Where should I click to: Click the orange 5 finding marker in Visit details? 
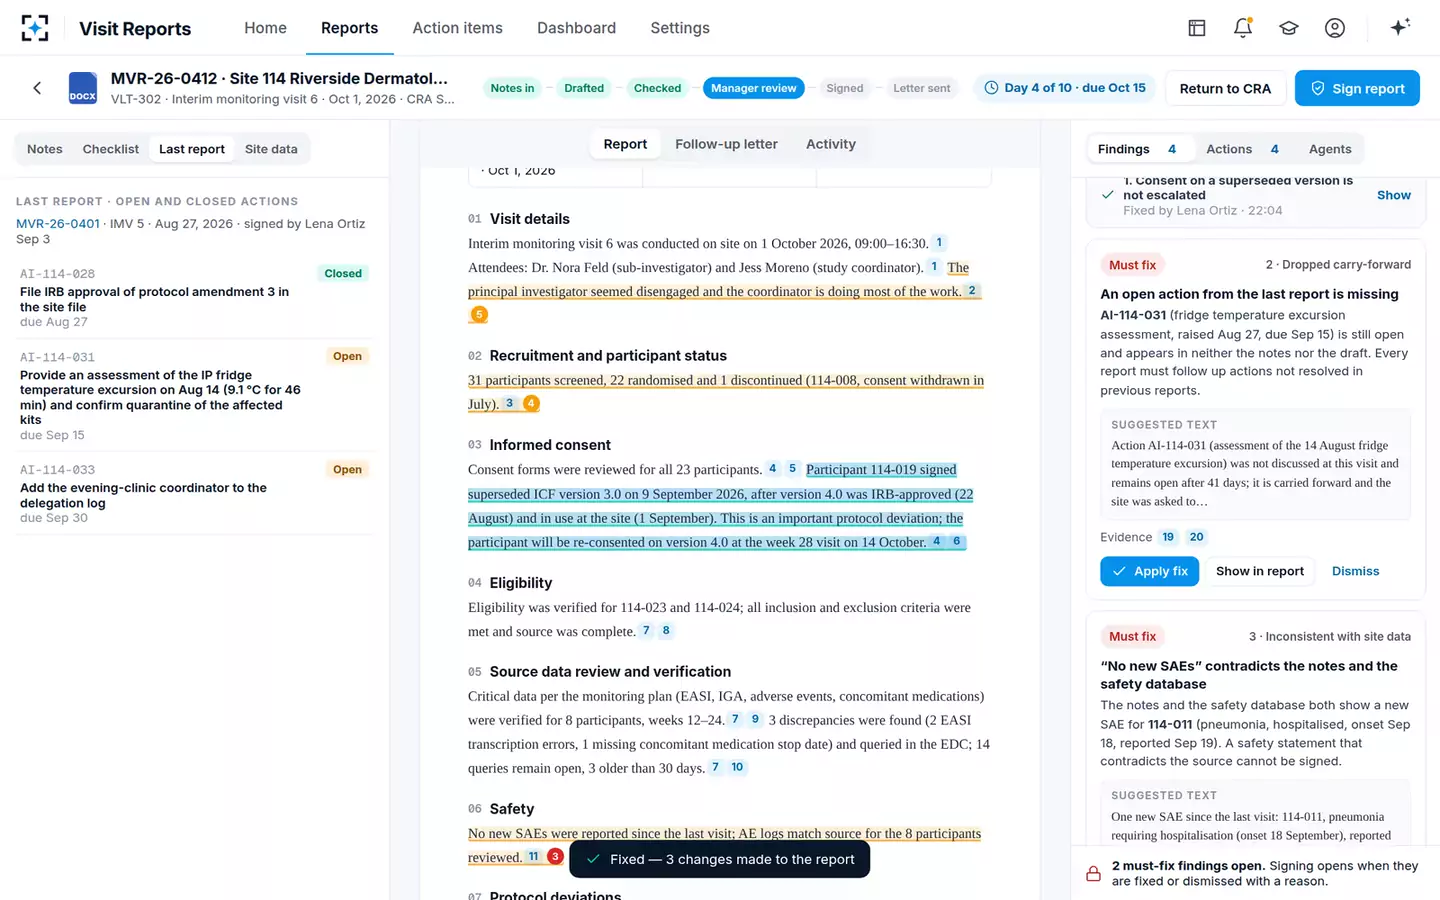tap(479, 315)
